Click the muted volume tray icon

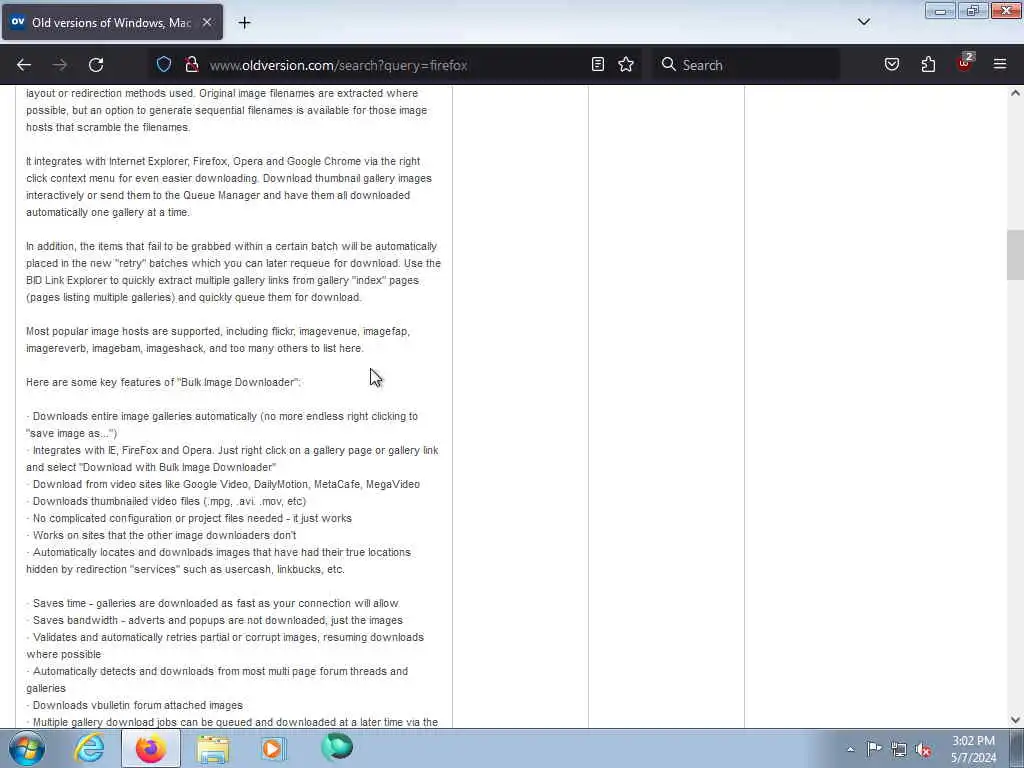923,750
